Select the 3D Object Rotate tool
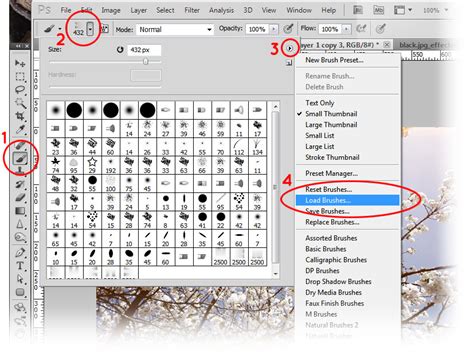 point(20,307)
